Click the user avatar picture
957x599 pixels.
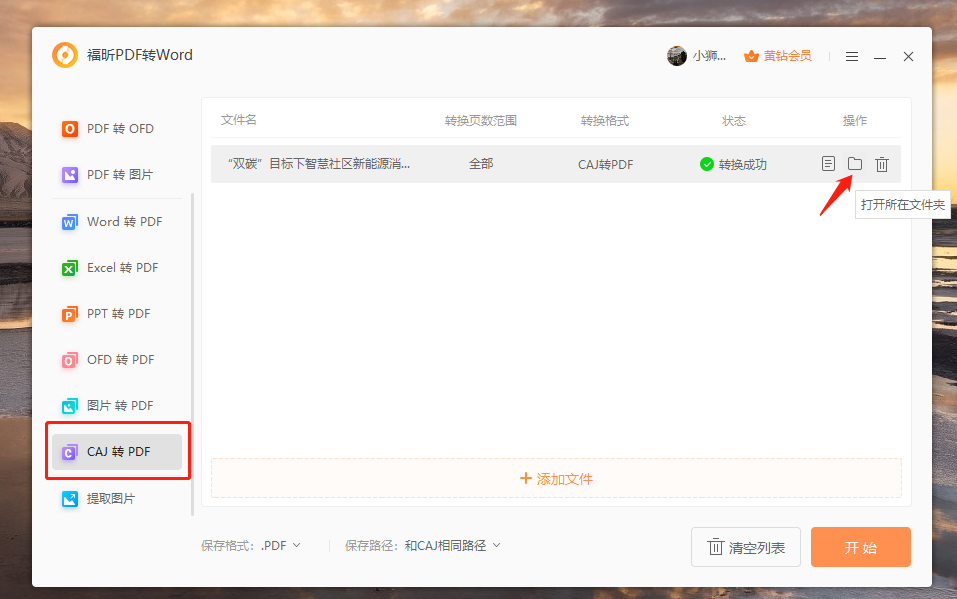[677, 56]
